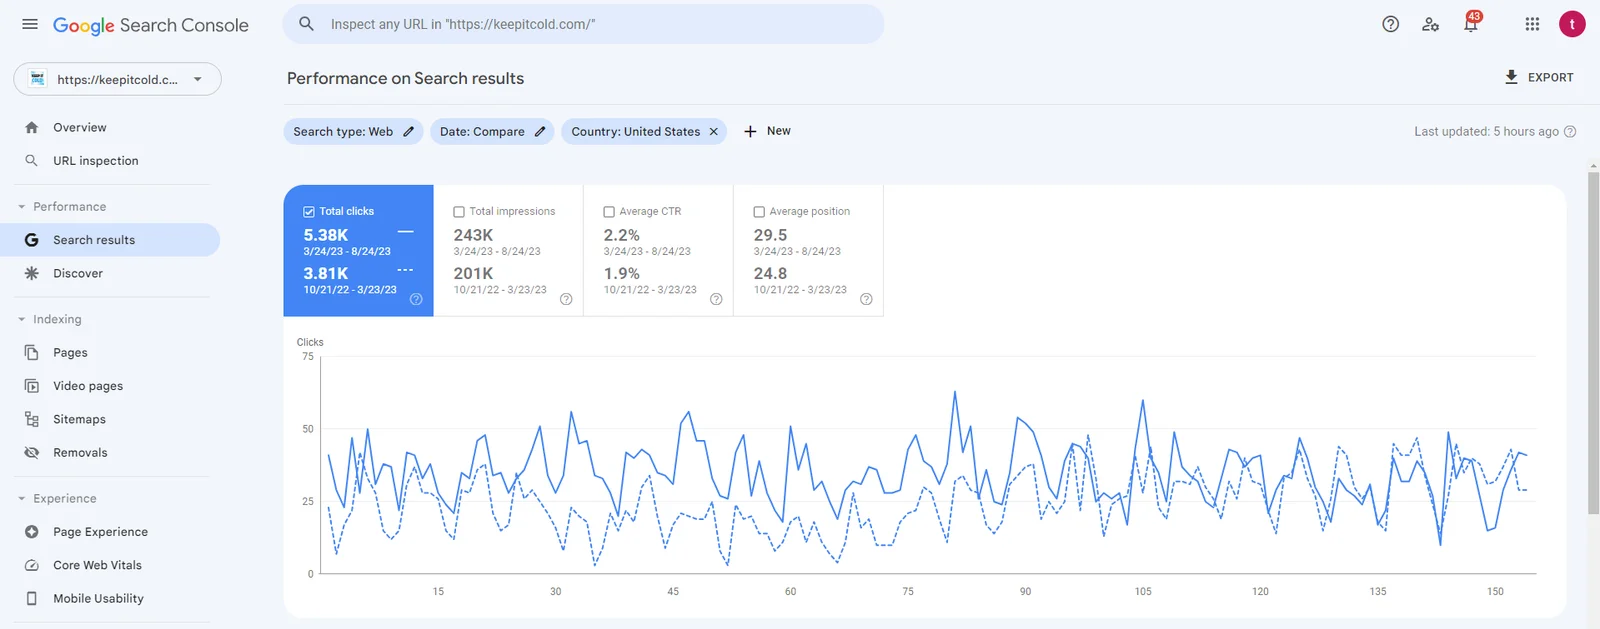Open notifications bell with 43 badge
The image size is (1600, 629).
[1471, 23]
